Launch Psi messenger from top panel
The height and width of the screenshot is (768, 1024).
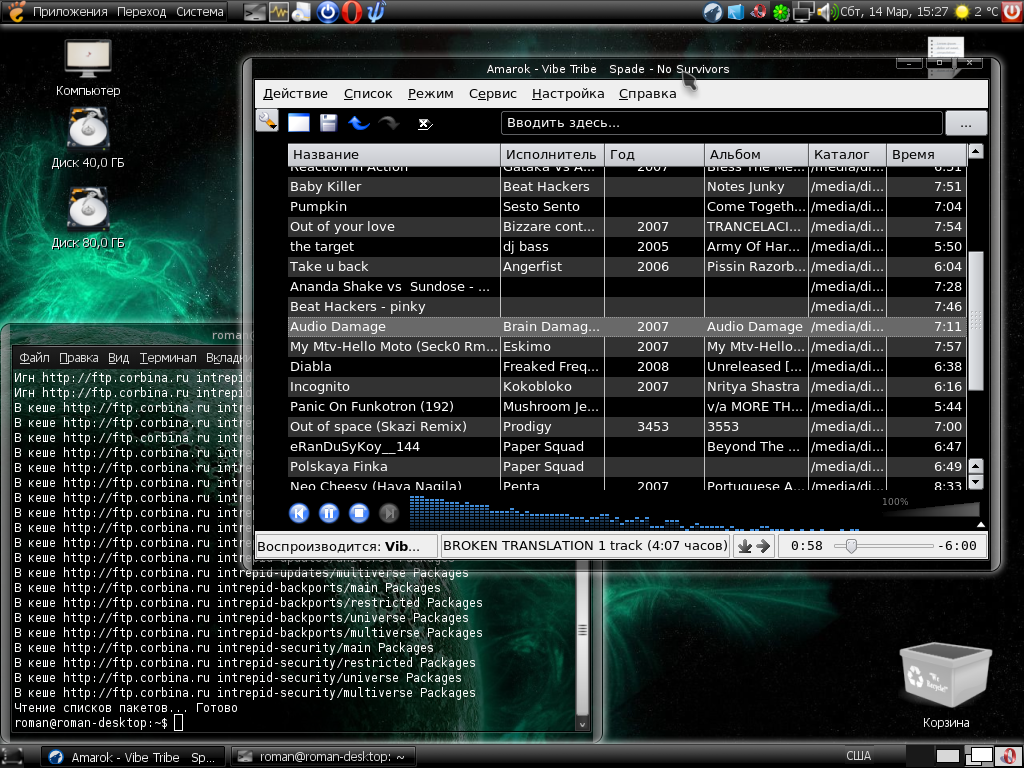[x=376, y=12]
